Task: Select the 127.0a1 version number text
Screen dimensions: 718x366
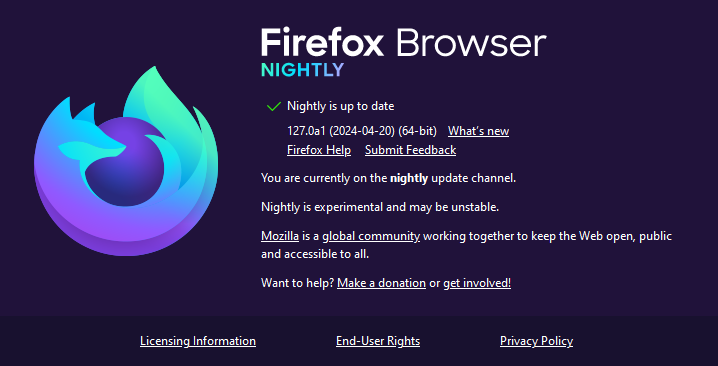Action: pos(306,131)
